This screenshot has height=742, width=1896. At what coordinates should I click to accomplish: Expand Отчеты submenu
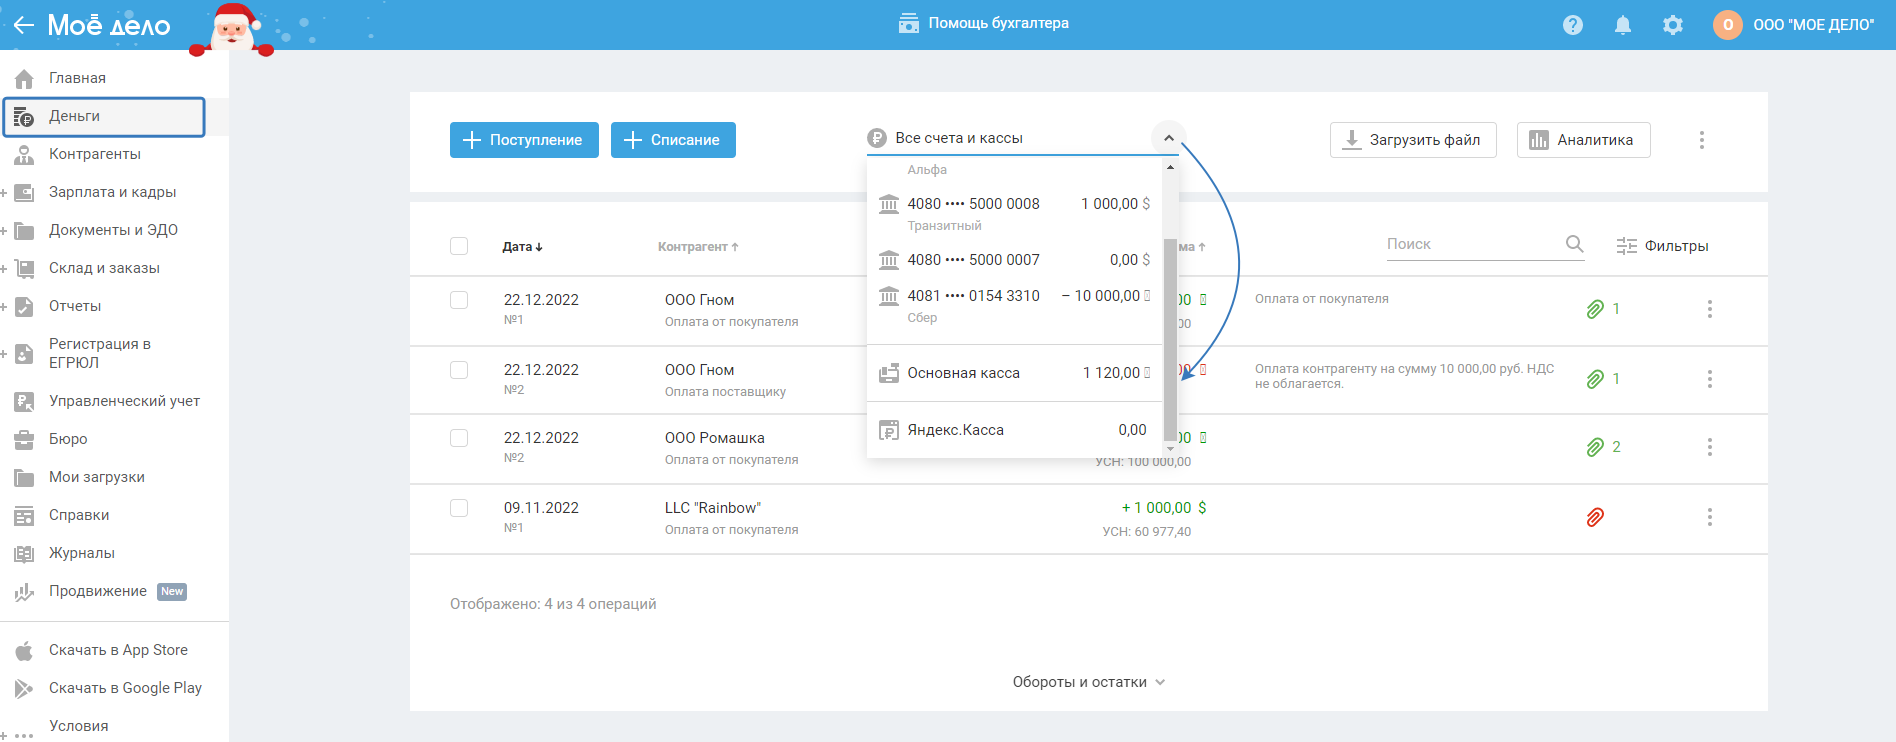pos(4,306)
